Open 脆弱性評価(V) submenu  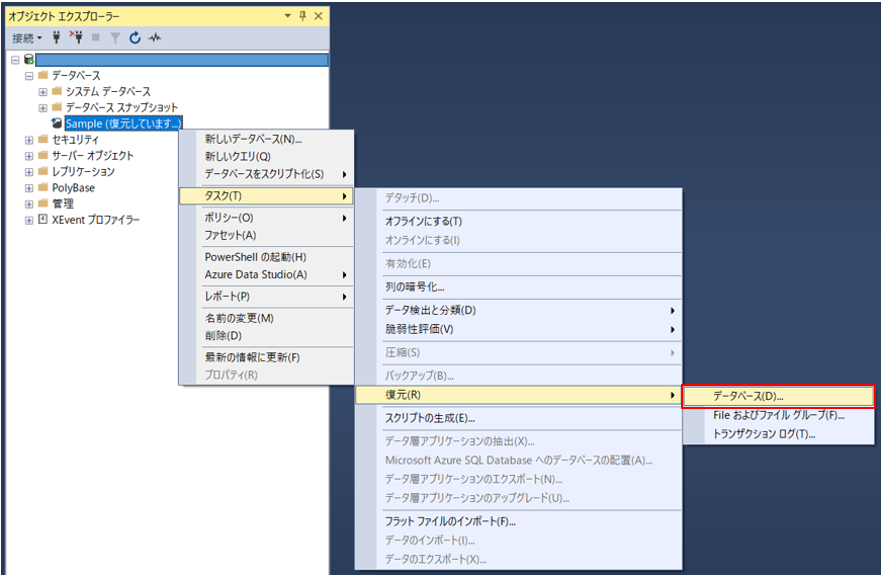click(x=519, y=330)
